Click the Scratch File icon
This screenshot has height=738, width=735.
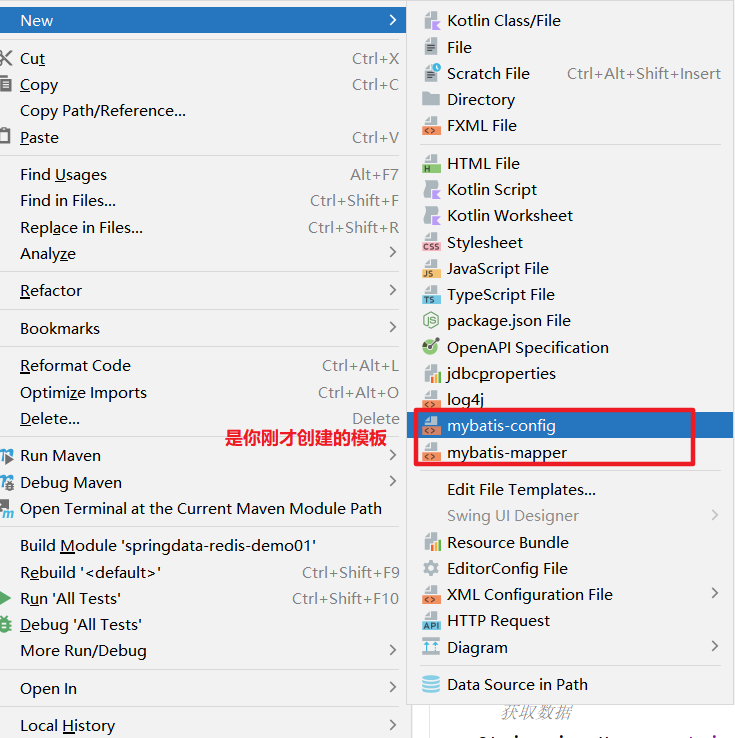coord(431,73)
